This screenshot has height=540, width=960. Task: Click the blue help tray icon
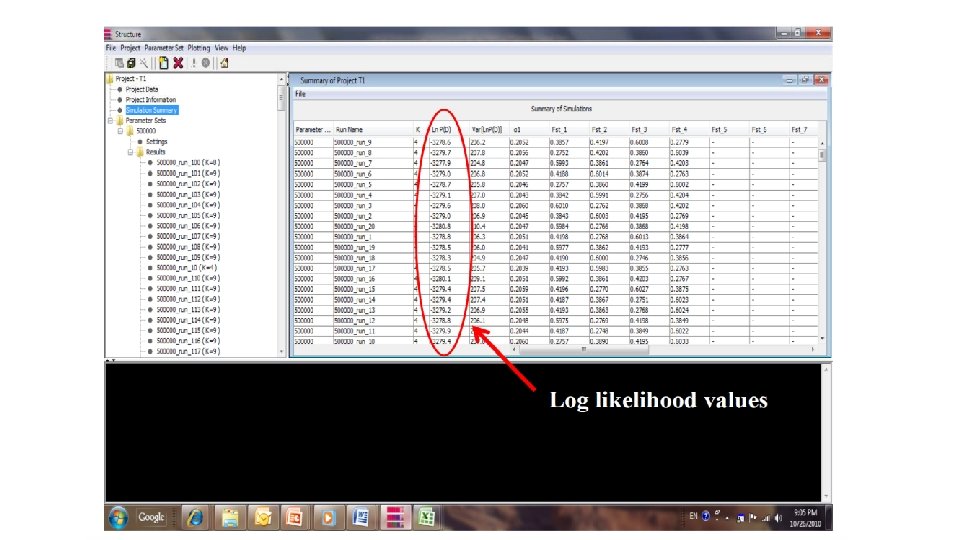pyautogui.click(x=705, y=516)
